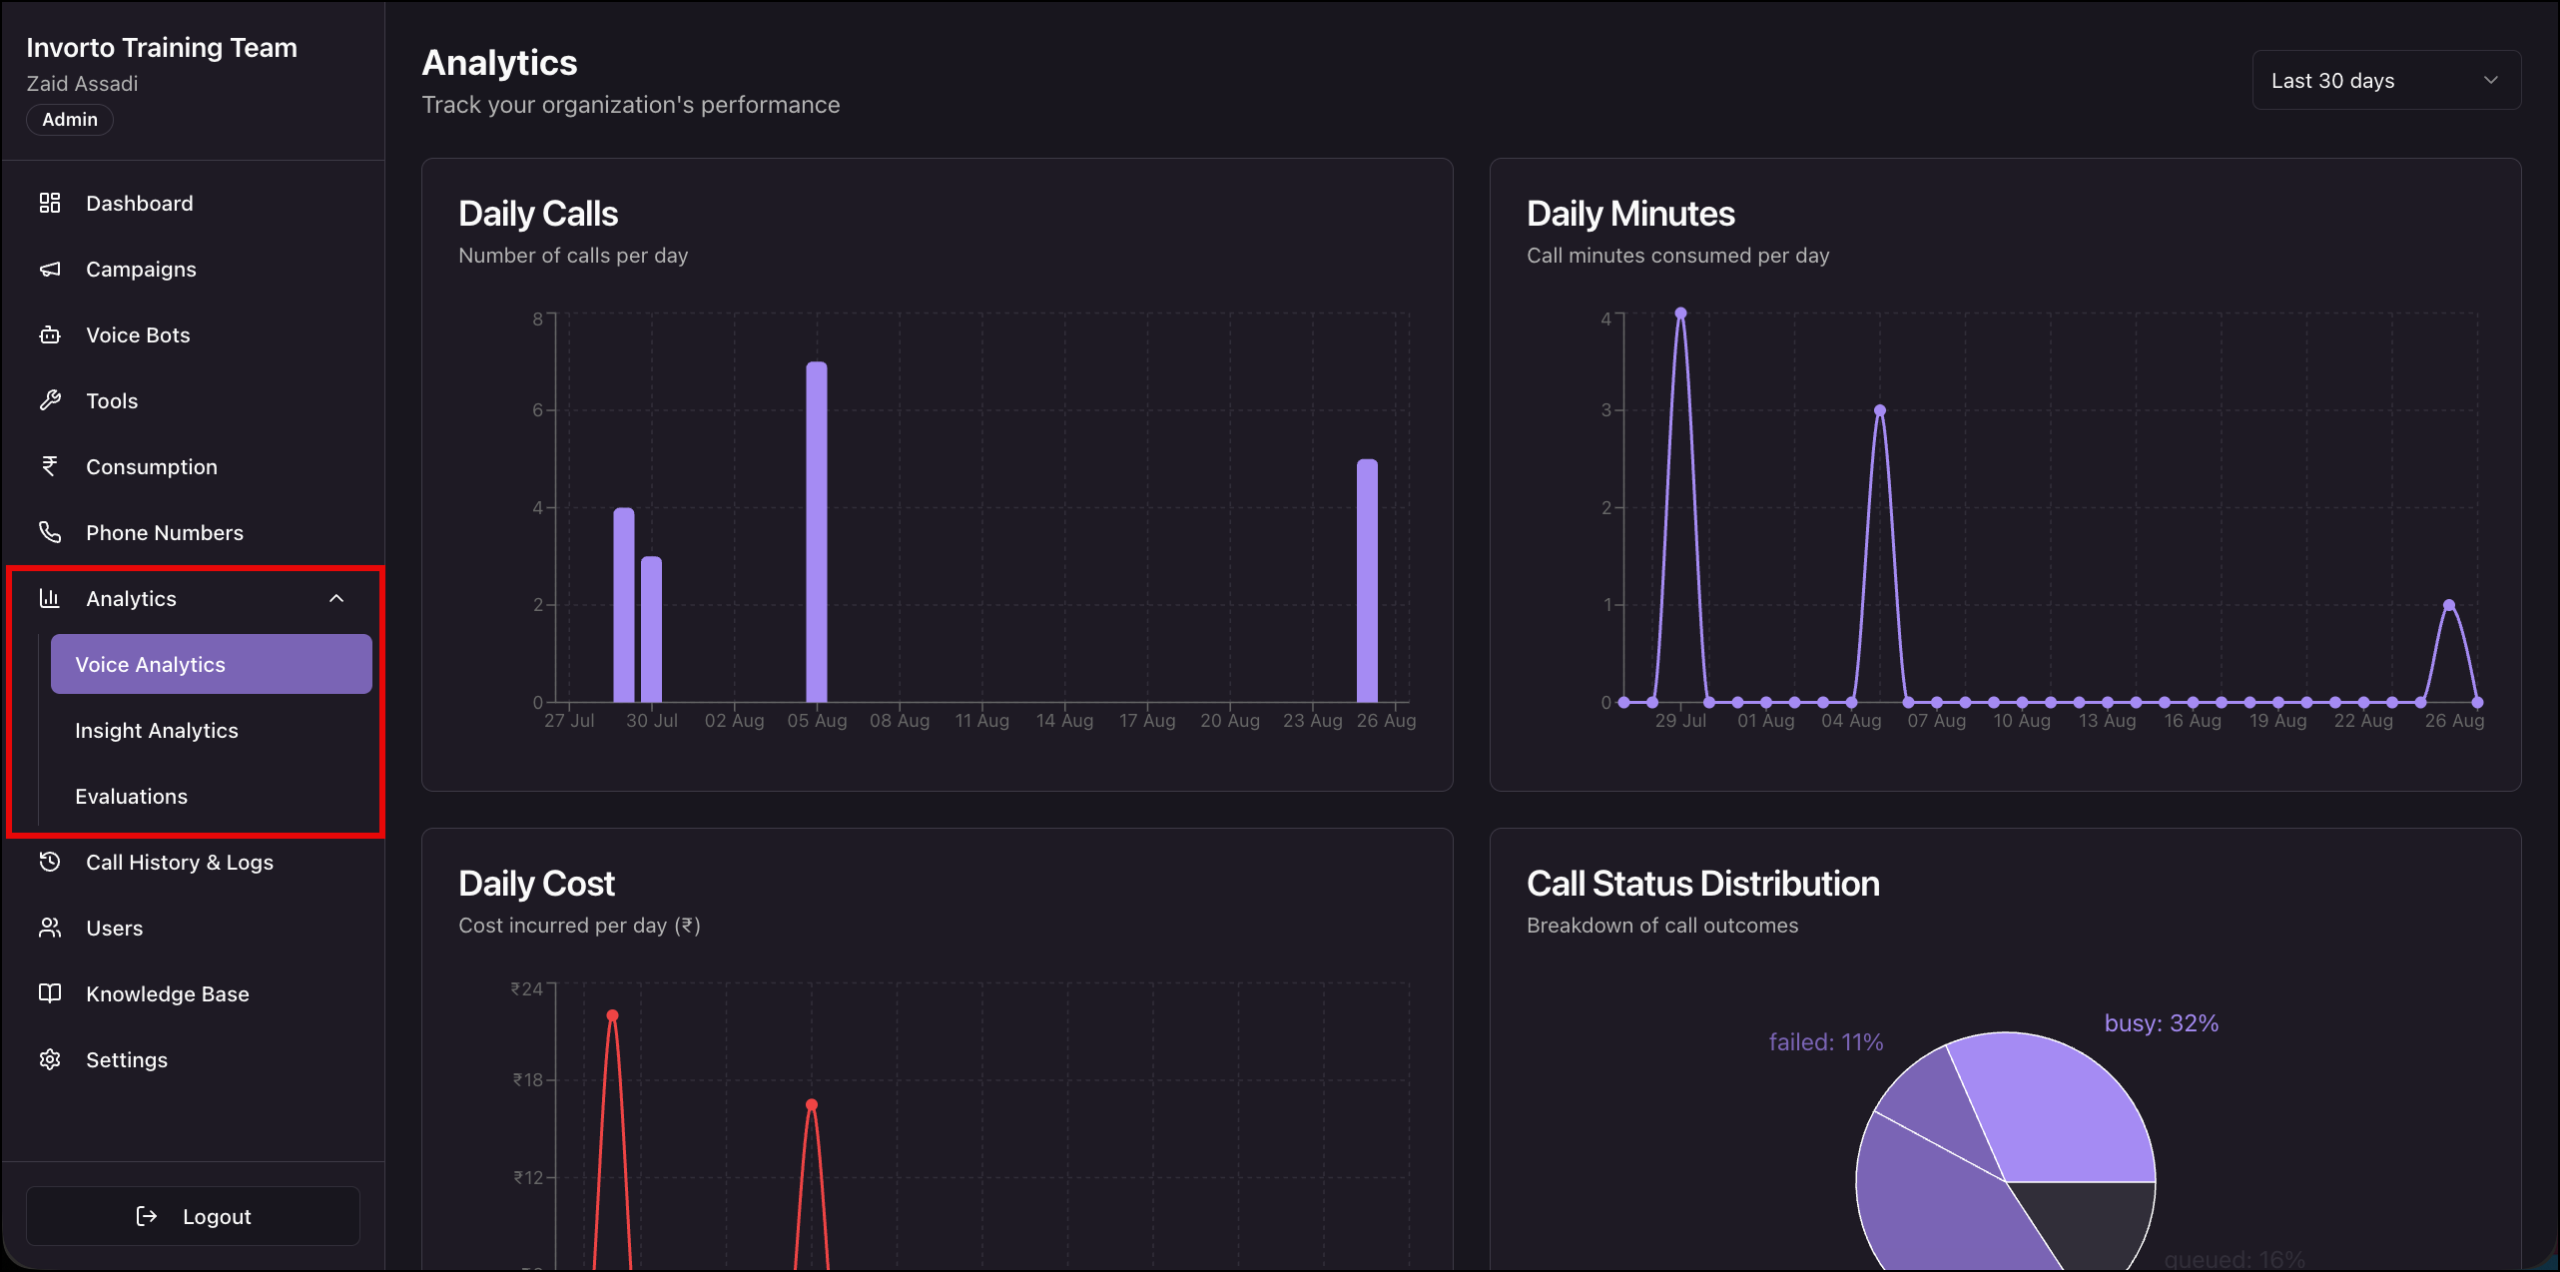The height and width of the screenshot is (1272, 2560).
Task: Click the Call History clock icon
Action: point(50,862)
